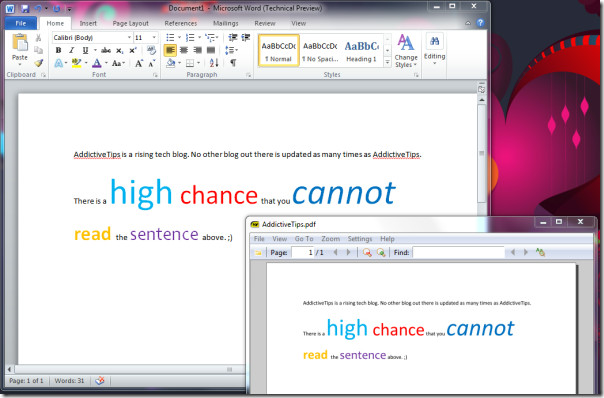604x398 pixels.
Task: Apply subscript formatting
Action: click(x=120, y=50)
